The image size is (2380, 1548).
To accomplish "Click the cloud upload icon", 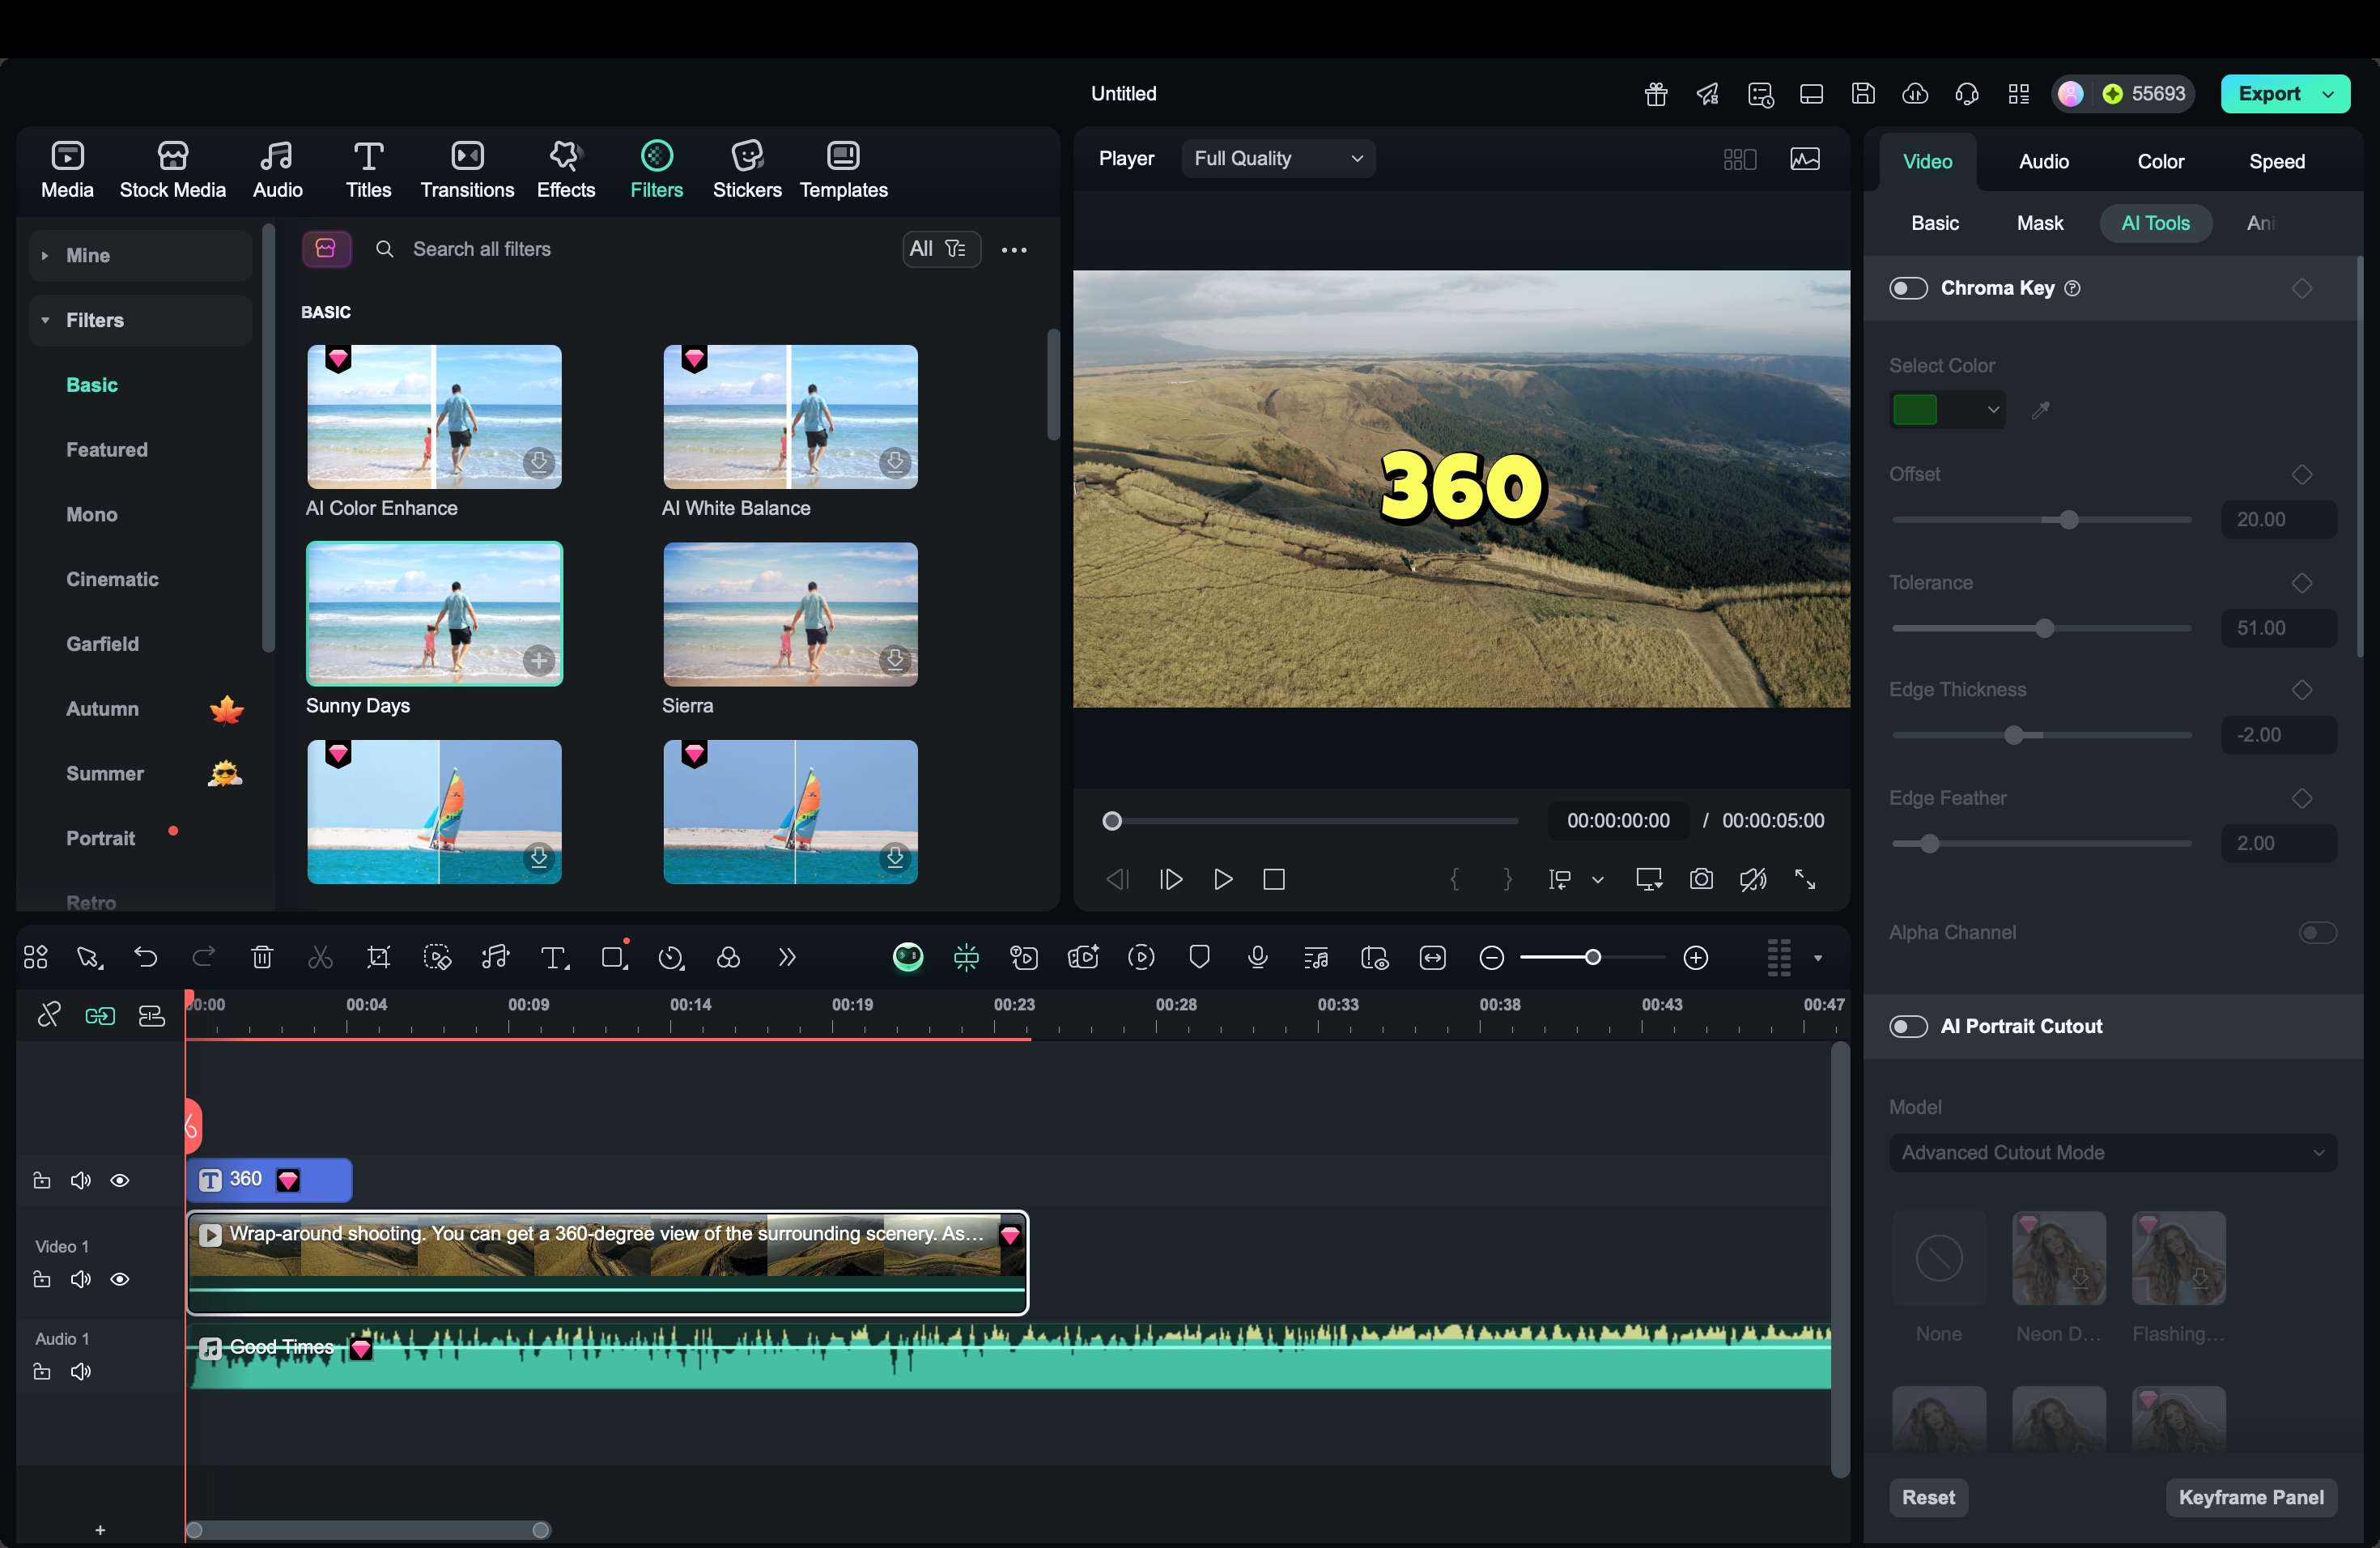I will (x=1915, y=93).
